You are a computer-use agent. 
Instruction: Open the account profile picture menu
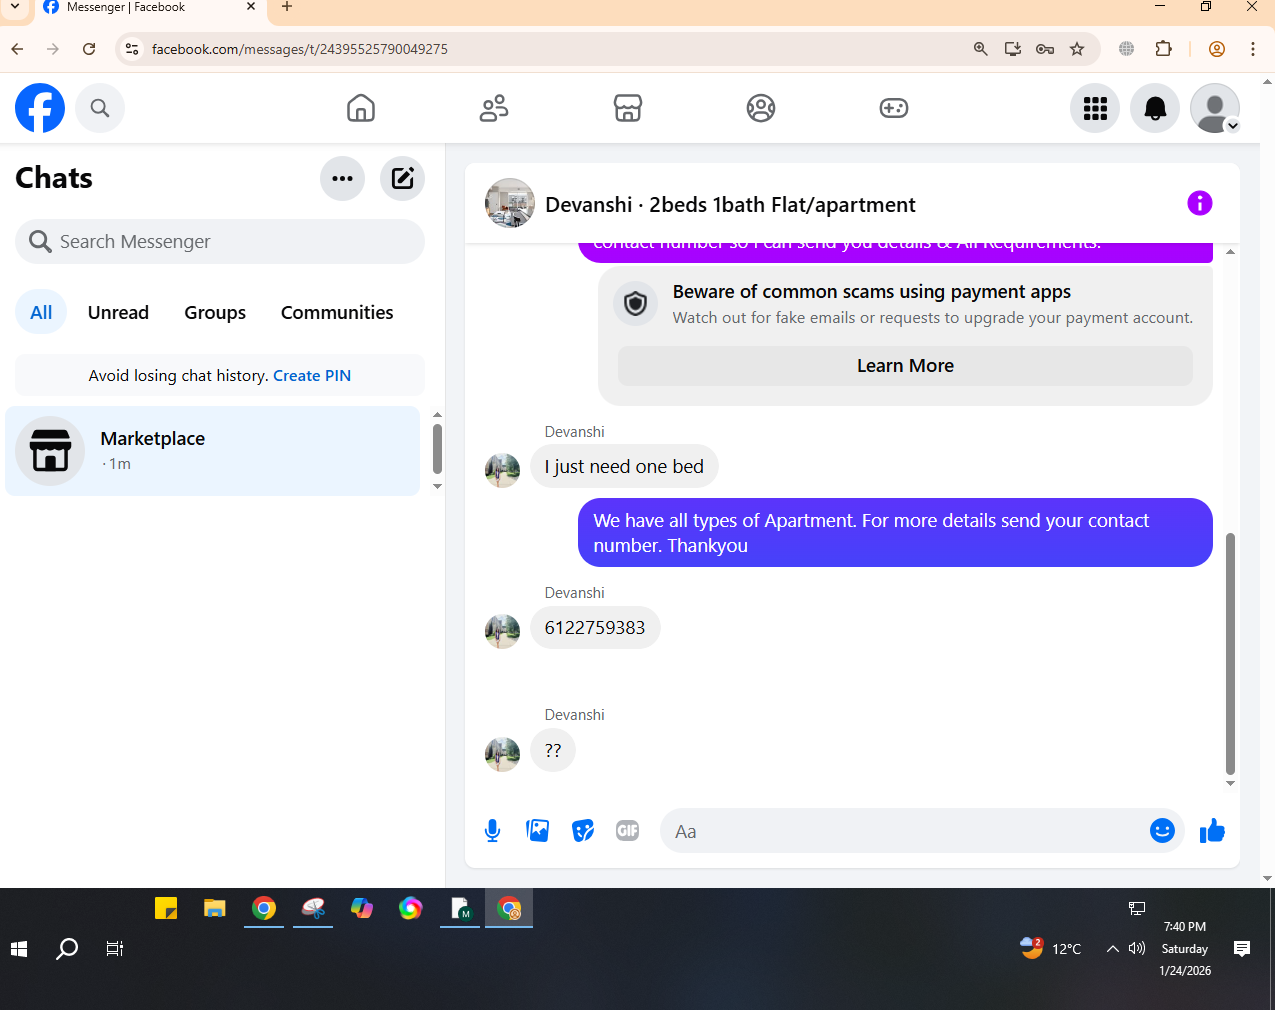pyautogui.click(x=1215, y=108)
